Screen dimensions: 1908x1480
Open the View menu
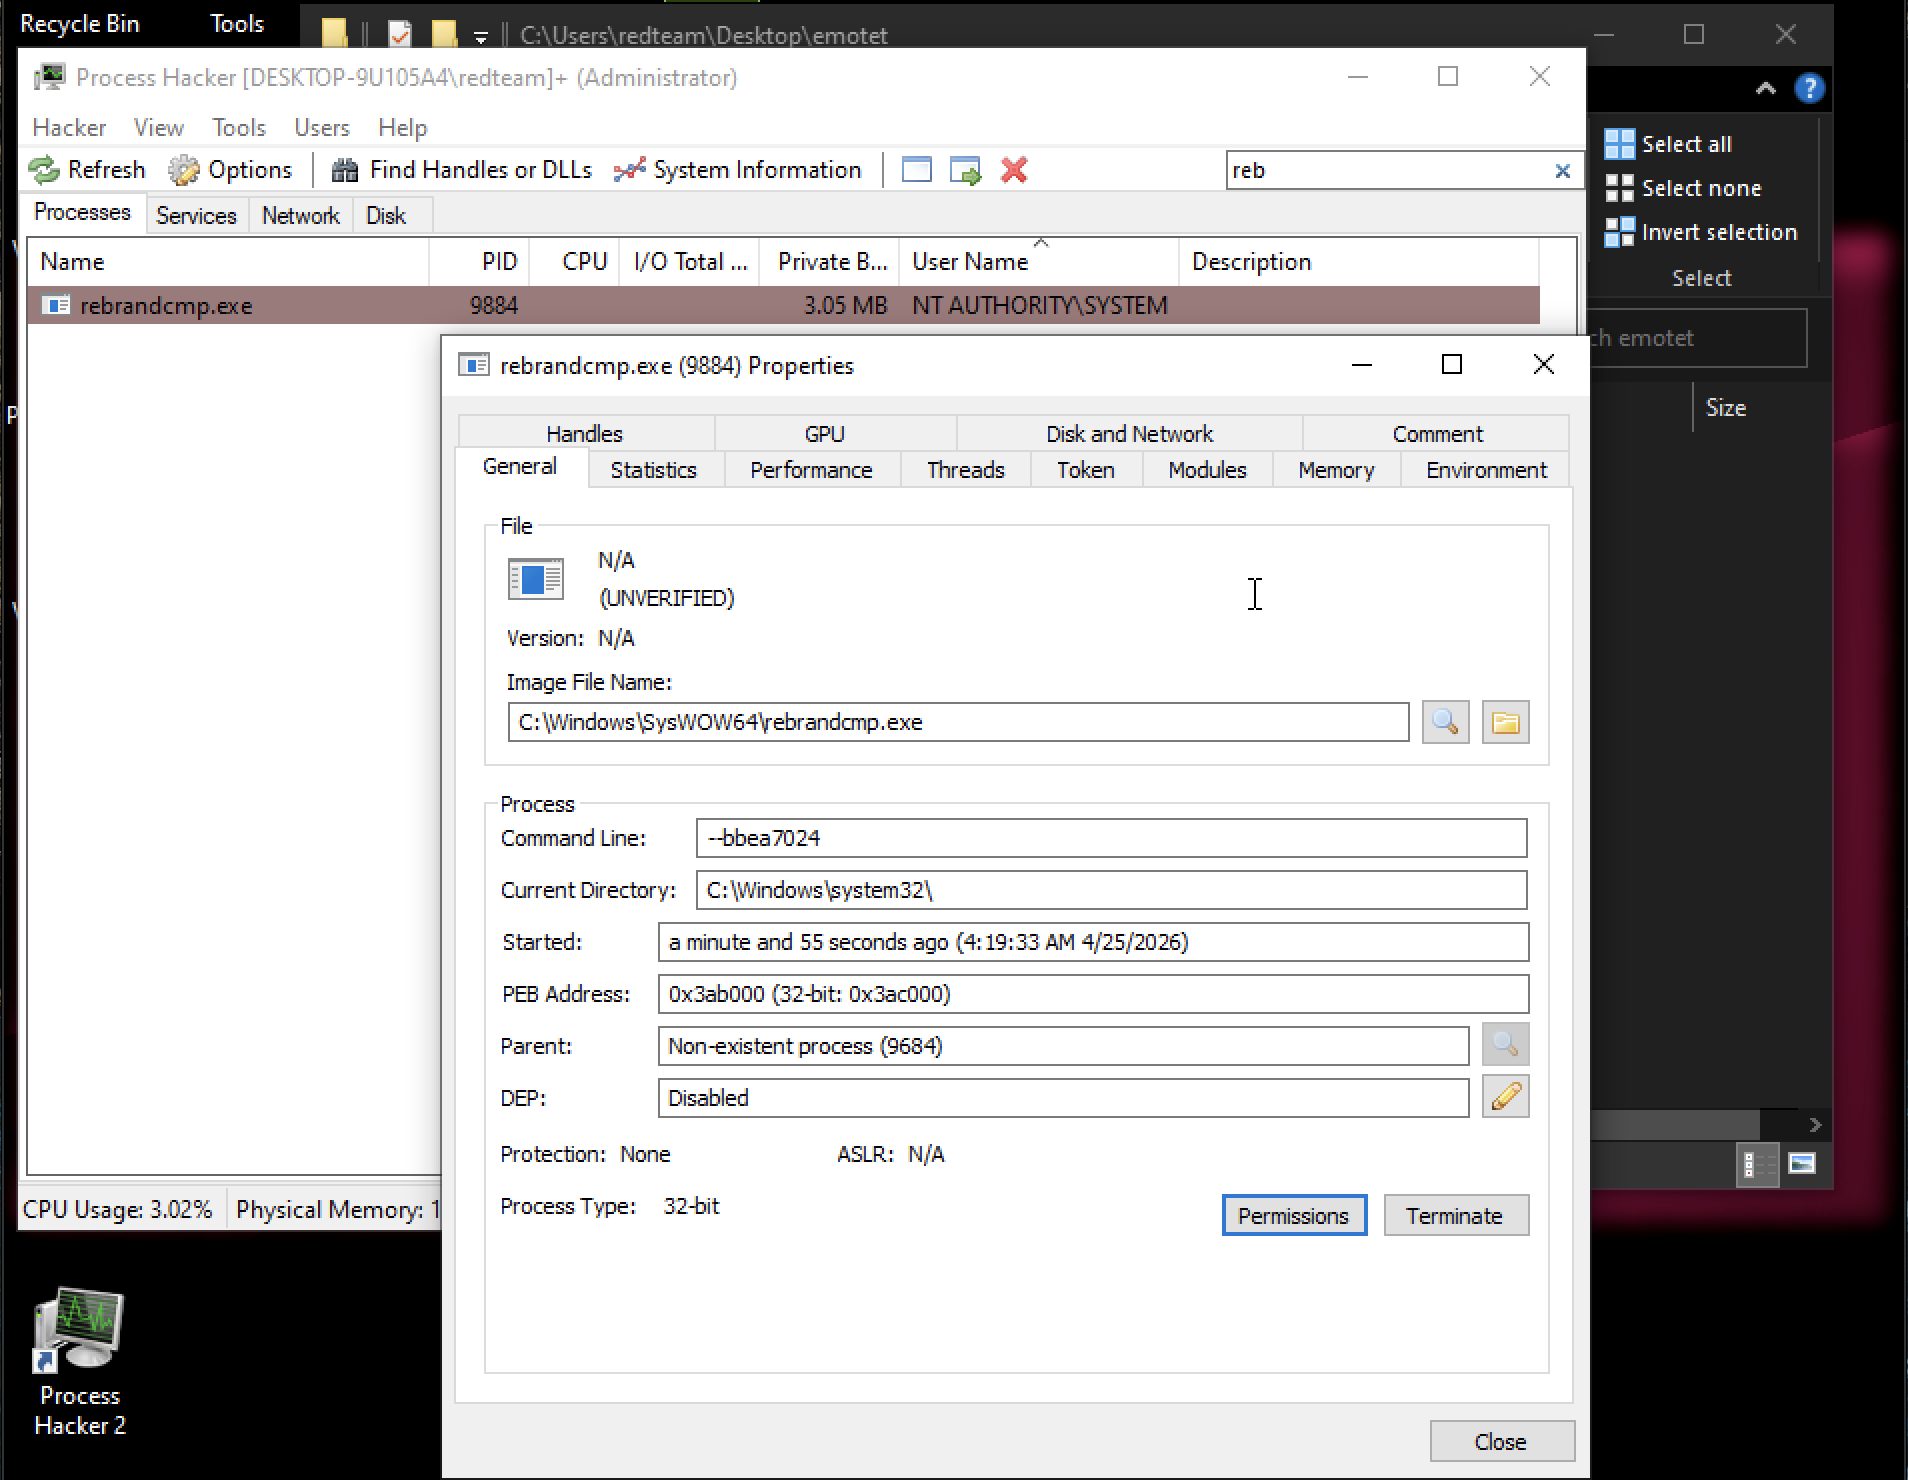point(159,128)
